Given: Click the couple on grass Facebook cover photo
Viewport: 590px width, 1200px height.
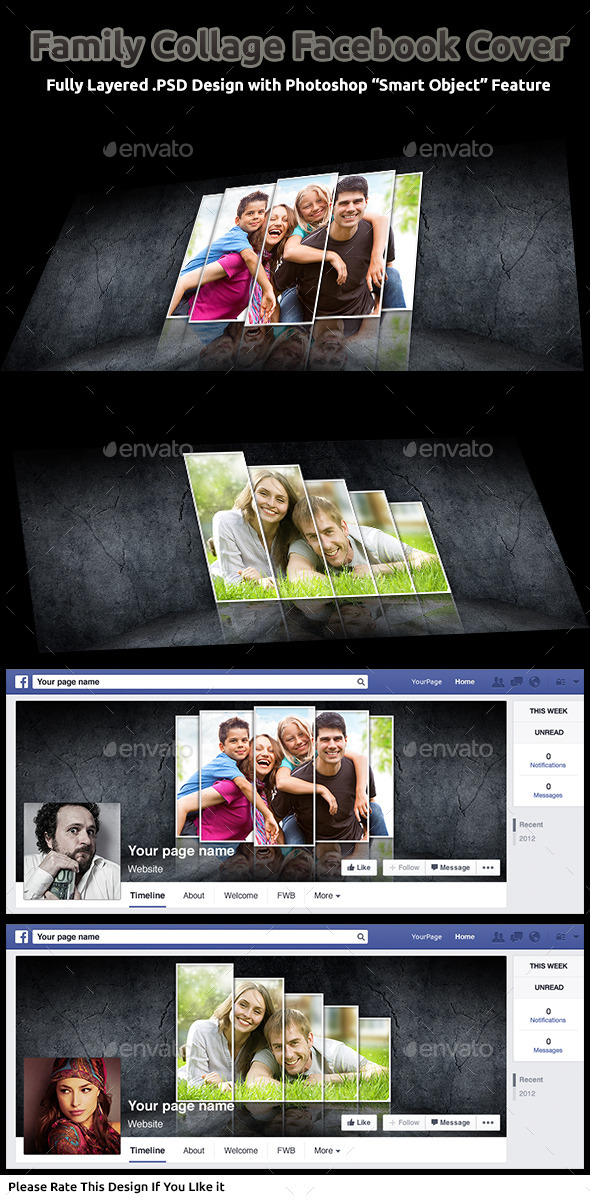Looking at the screenshot, I should click(262, 1046).
